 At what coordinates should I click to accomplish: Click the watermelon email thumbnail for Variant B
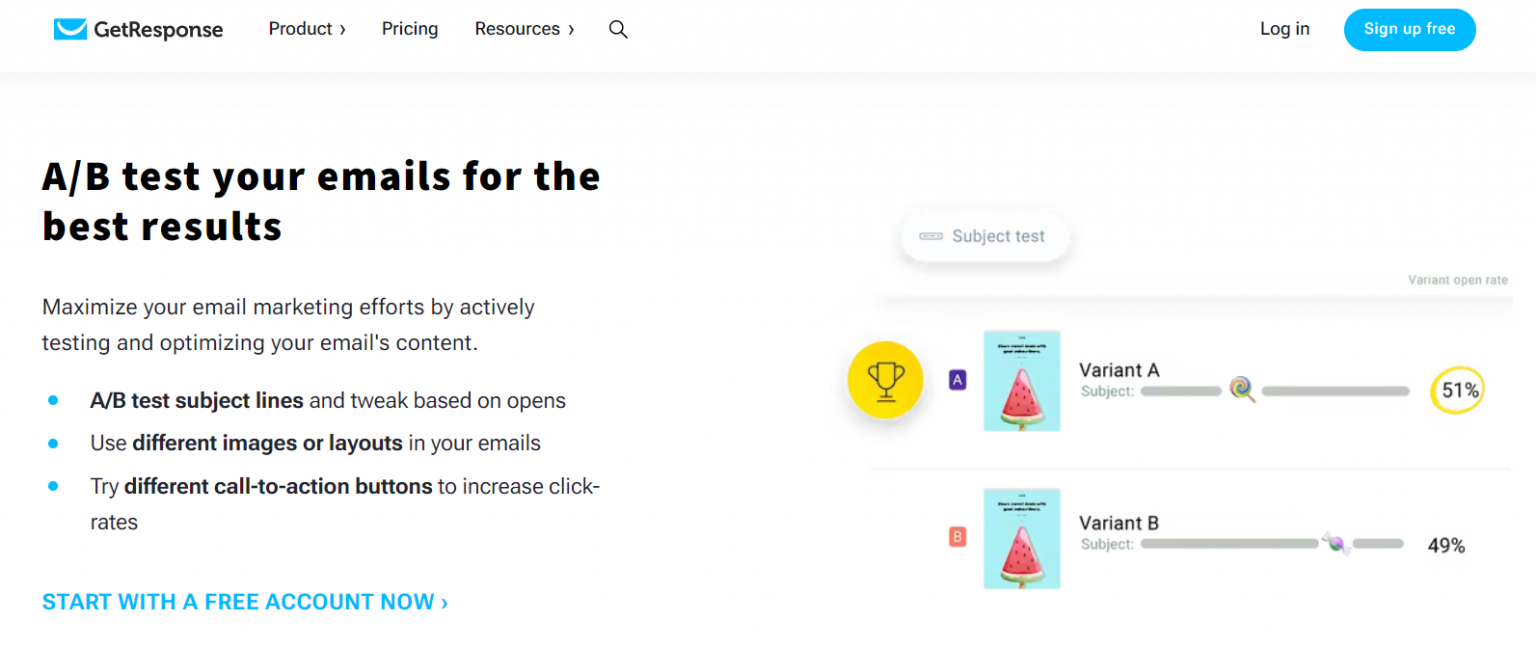pyautogui.click(x=1022, y=538)
